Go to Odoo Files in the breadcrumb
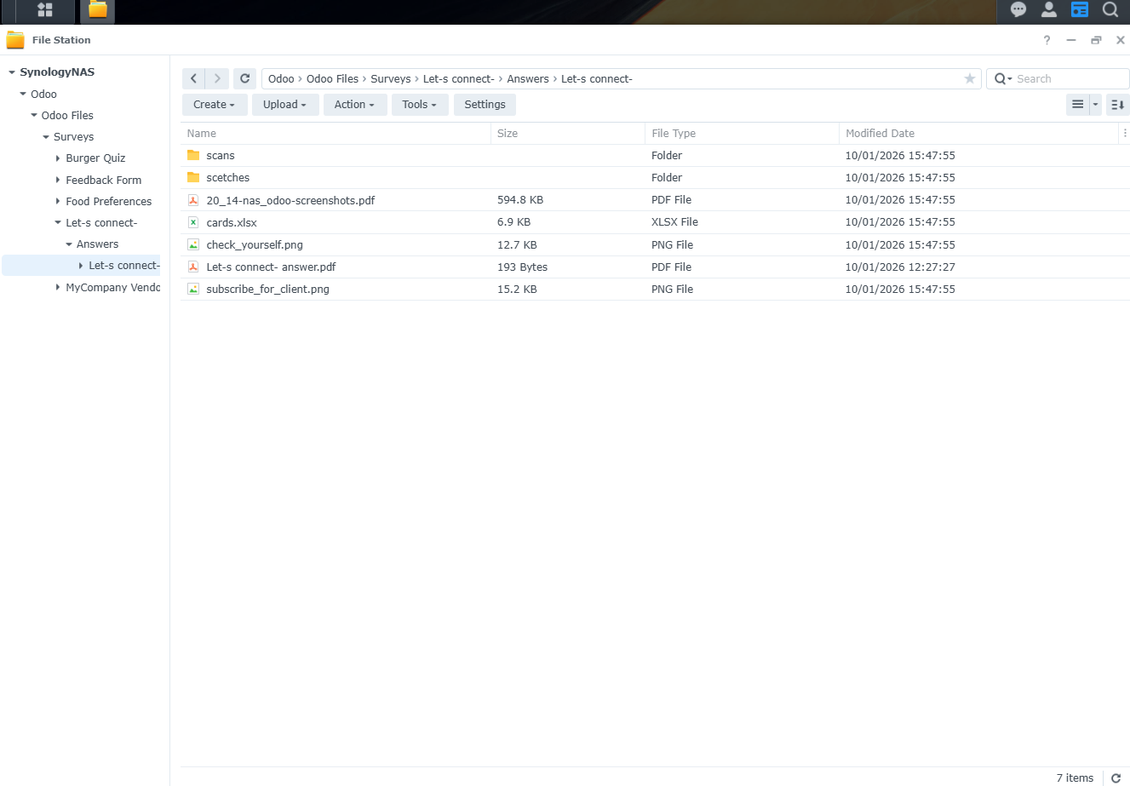The height and width of the screenshot is (786, 1130). [332, 79]
